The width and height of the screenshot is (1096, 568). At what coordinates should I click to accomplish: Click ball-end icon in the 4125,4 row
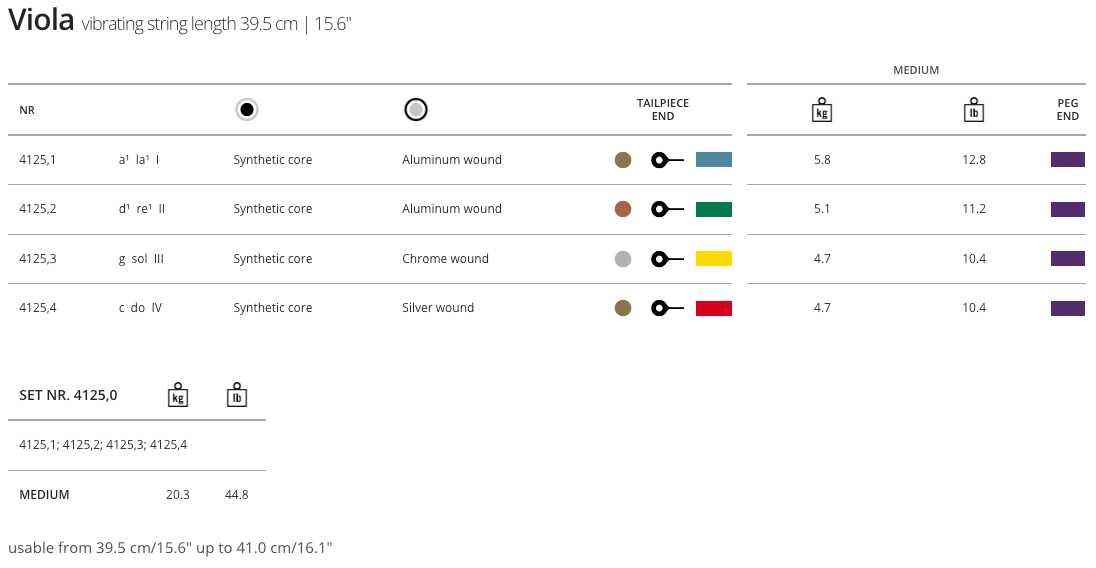666,308
